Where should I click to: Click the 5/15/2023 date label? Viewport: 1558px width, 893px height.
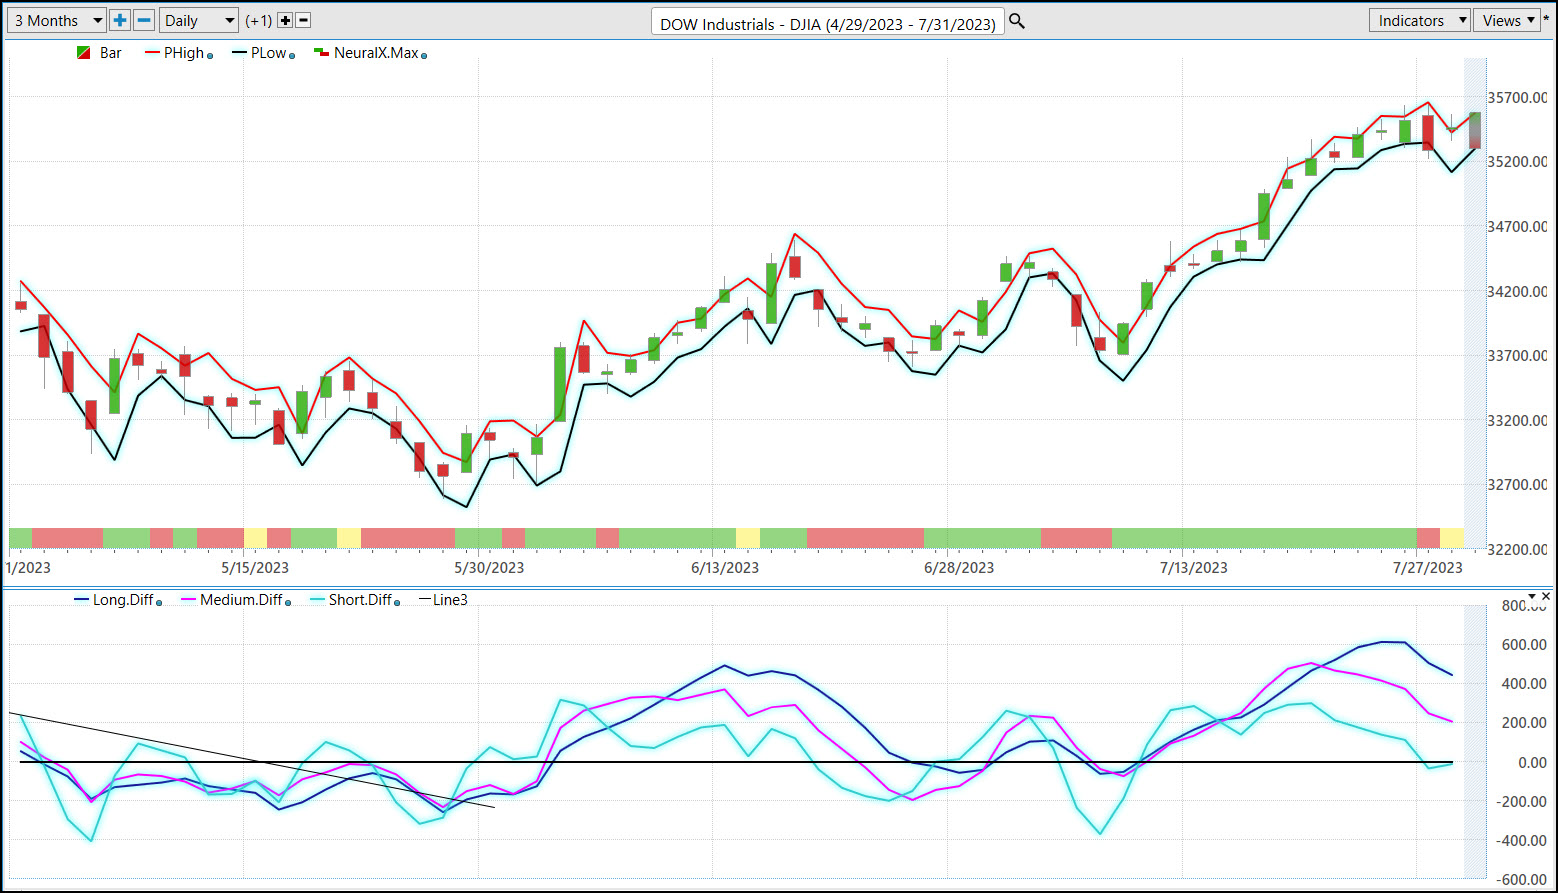pyautogui.click(x=255, y=568)
